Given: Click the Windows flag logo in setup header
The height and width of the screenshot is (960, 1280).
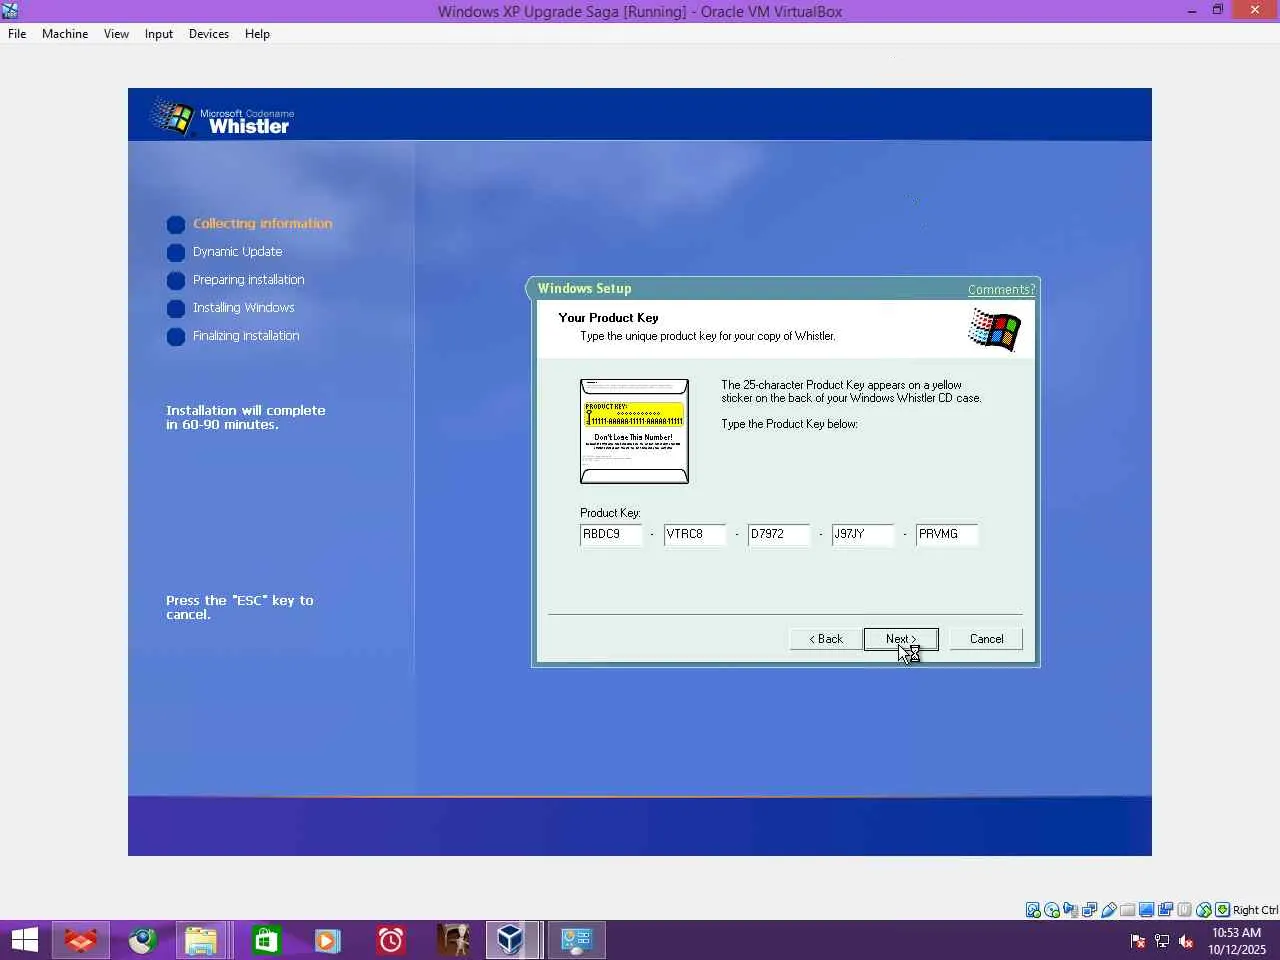Looking at the screenshot, I should click(994, 329).
